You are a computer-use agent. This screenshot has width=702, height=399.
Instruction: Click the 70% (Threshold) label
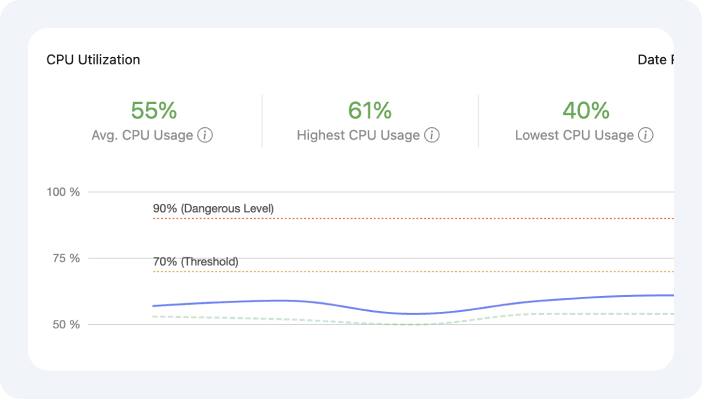(196, 262)
